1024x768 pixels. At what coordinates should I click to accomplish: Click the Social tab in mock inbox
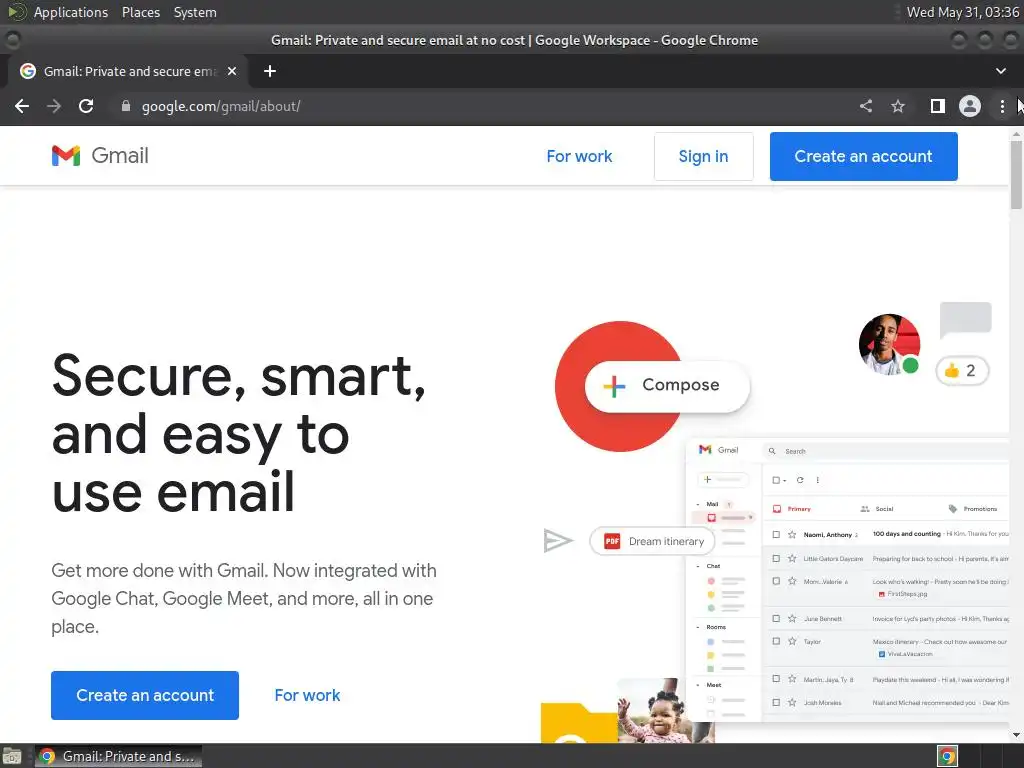877,509
